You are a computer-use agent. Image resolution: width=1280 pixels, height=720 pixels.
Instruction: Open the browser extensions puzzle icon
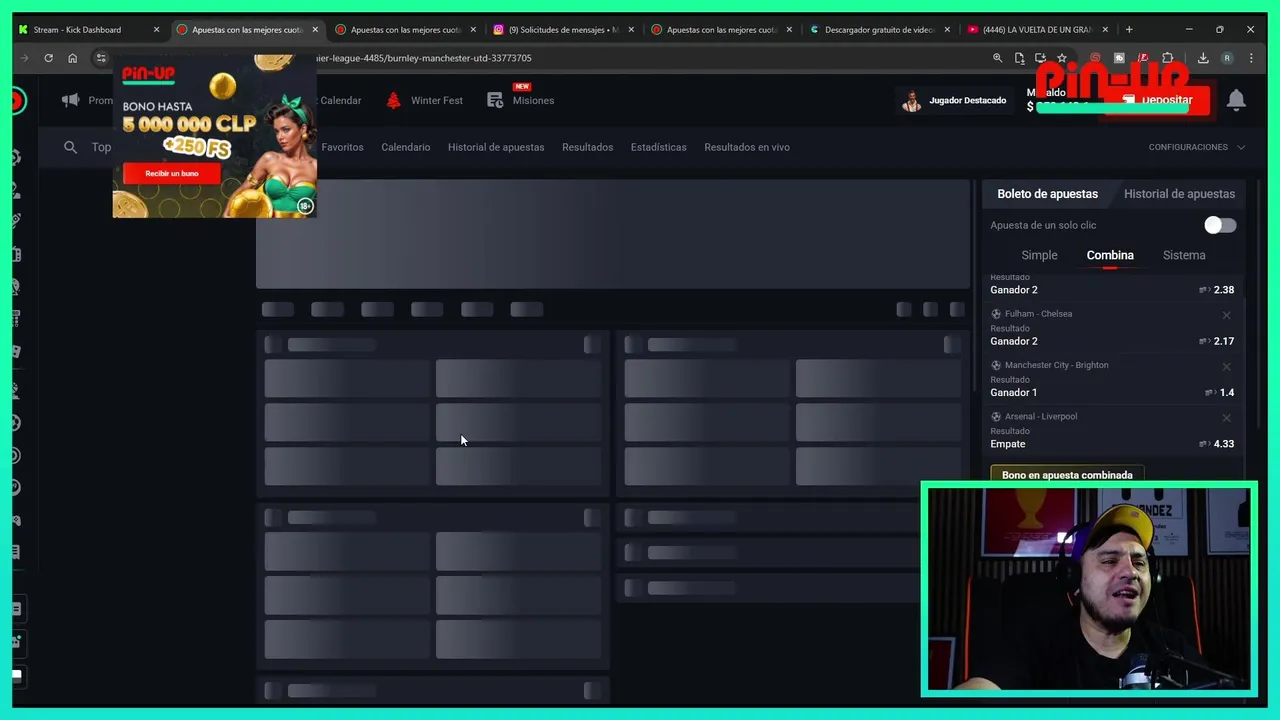(x=1167, y=58)
